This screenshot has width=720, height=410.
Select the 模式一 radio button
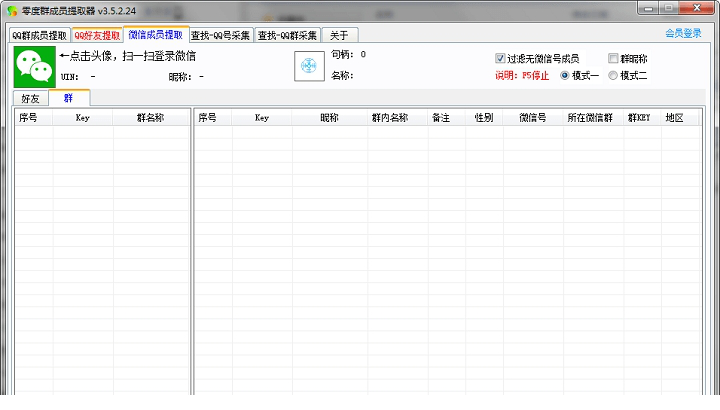coord(564,75)
